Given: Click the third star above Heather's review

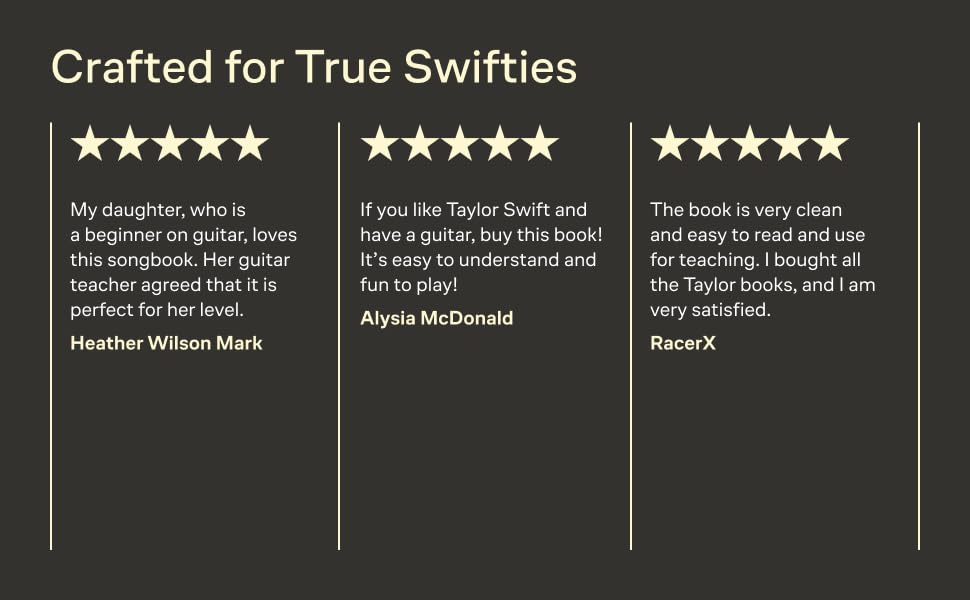Looking at the screenshot, I should coord(170,144).
